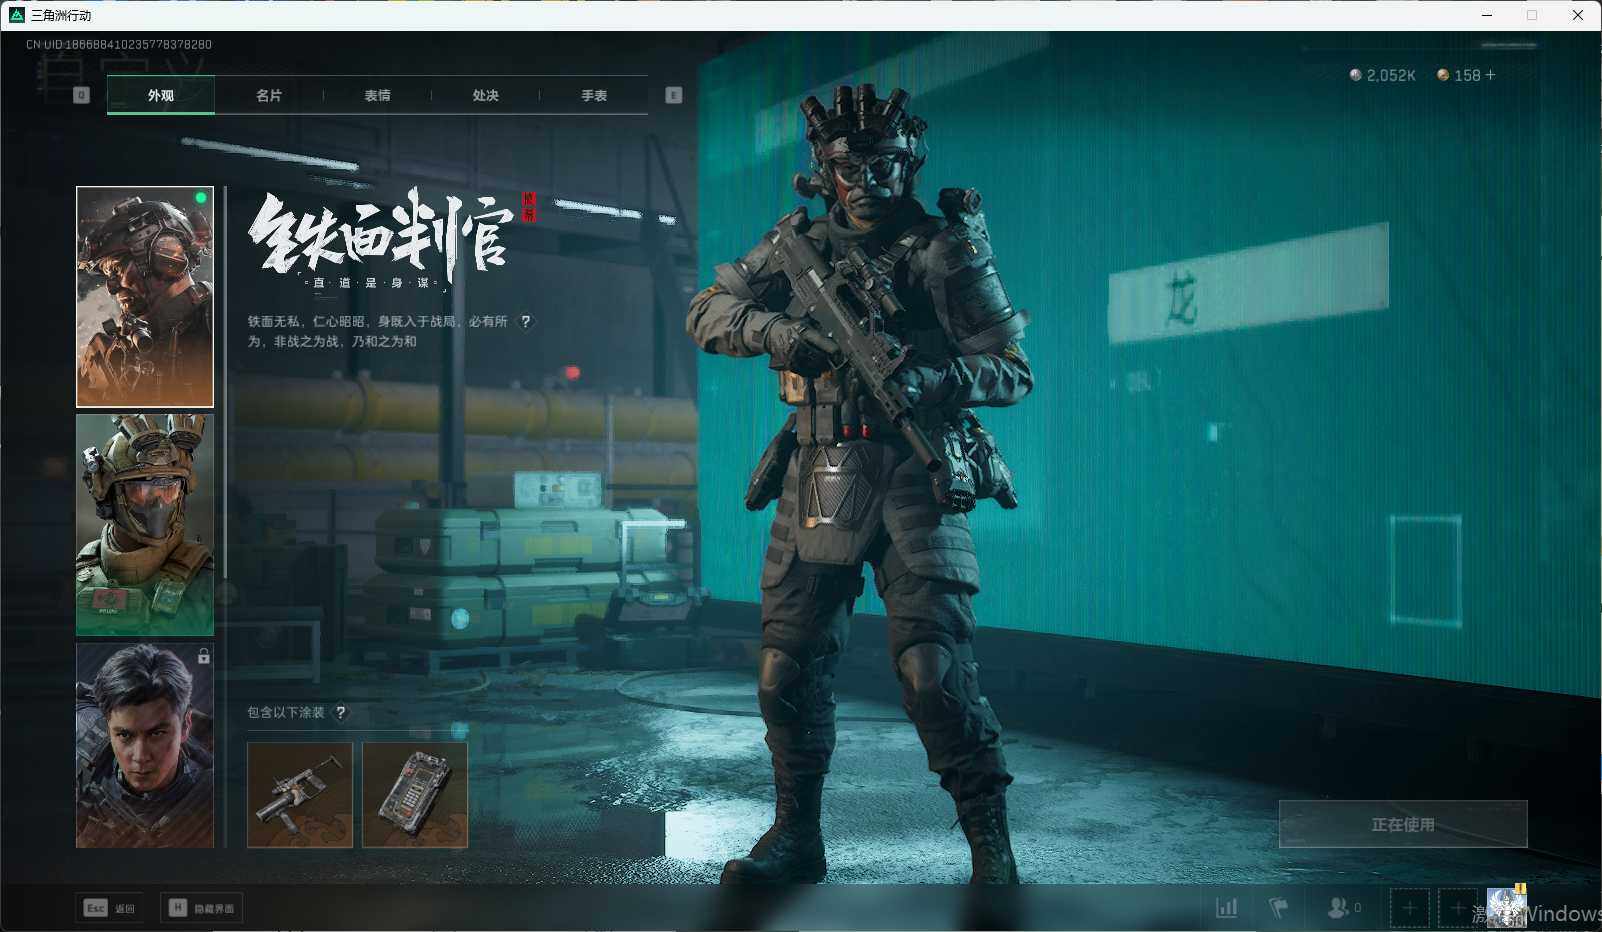The image size is (1602, 932).
Task: Click the 正在使用 button
Action: [1403, 824]
